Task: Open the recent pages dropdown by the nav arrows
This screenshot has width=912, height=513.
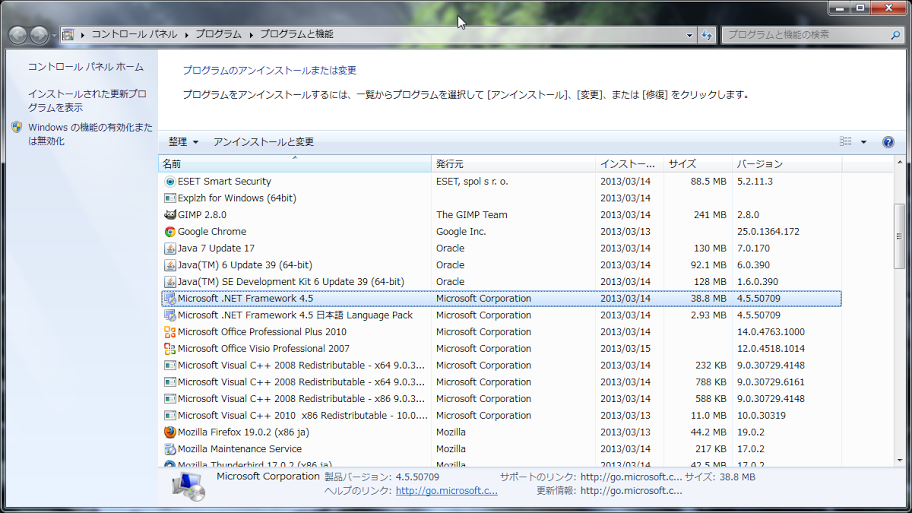Action: coord(54,35)
